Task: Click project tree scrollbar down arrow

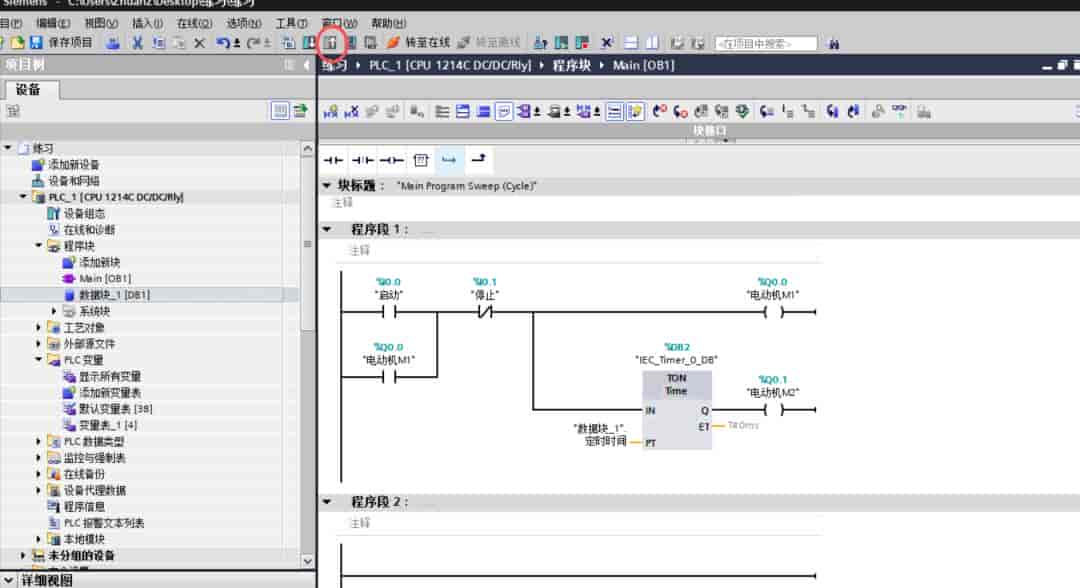Action: point(307,561)
